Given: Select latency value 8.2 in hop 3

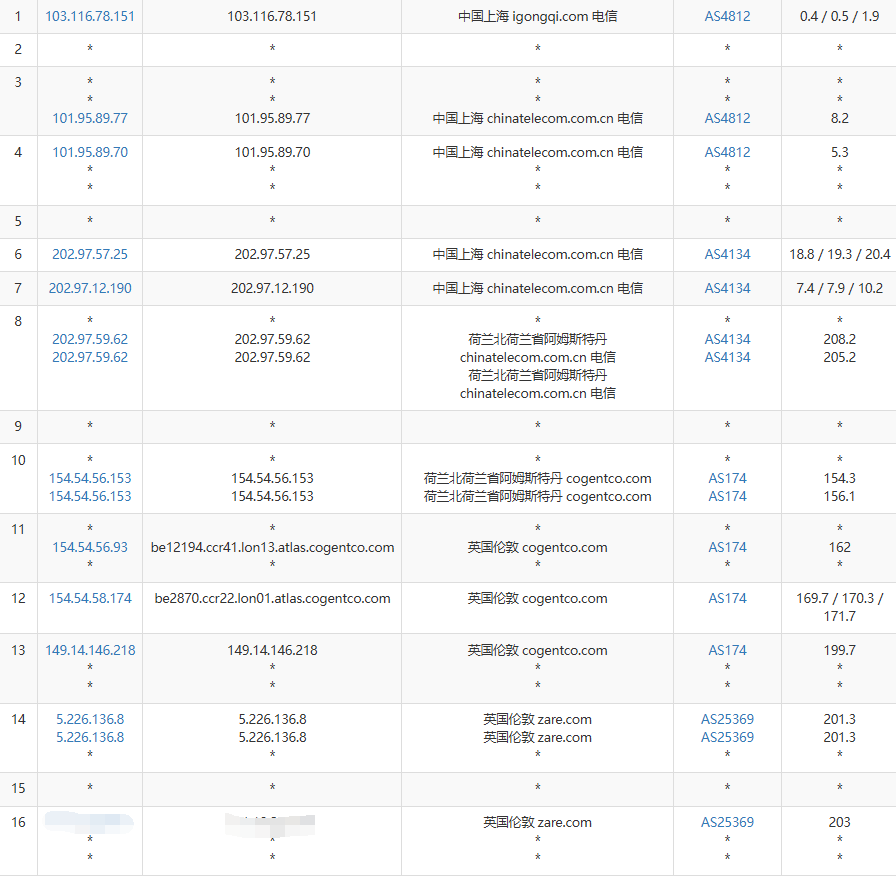Looking at the screenshot, I should point(839,118).
